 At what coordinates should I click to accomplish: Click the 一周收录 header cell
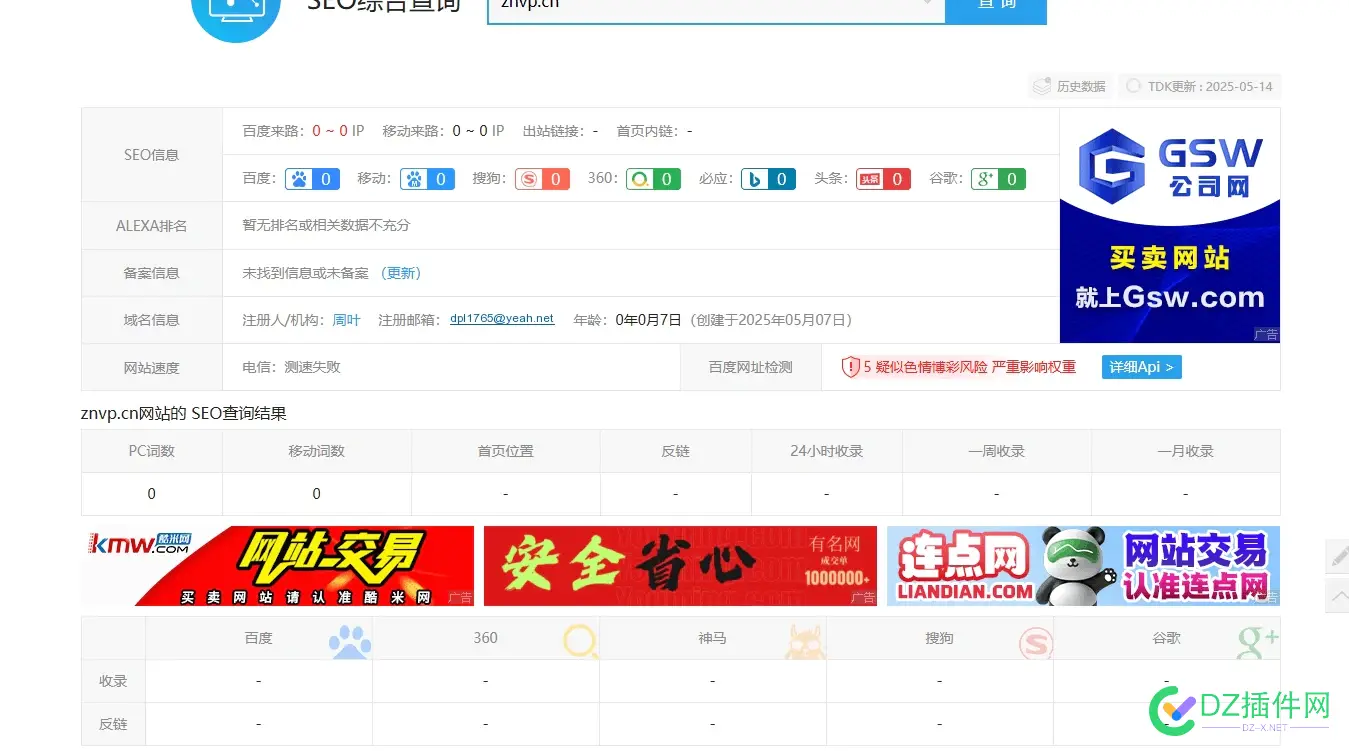coord(997,451)
